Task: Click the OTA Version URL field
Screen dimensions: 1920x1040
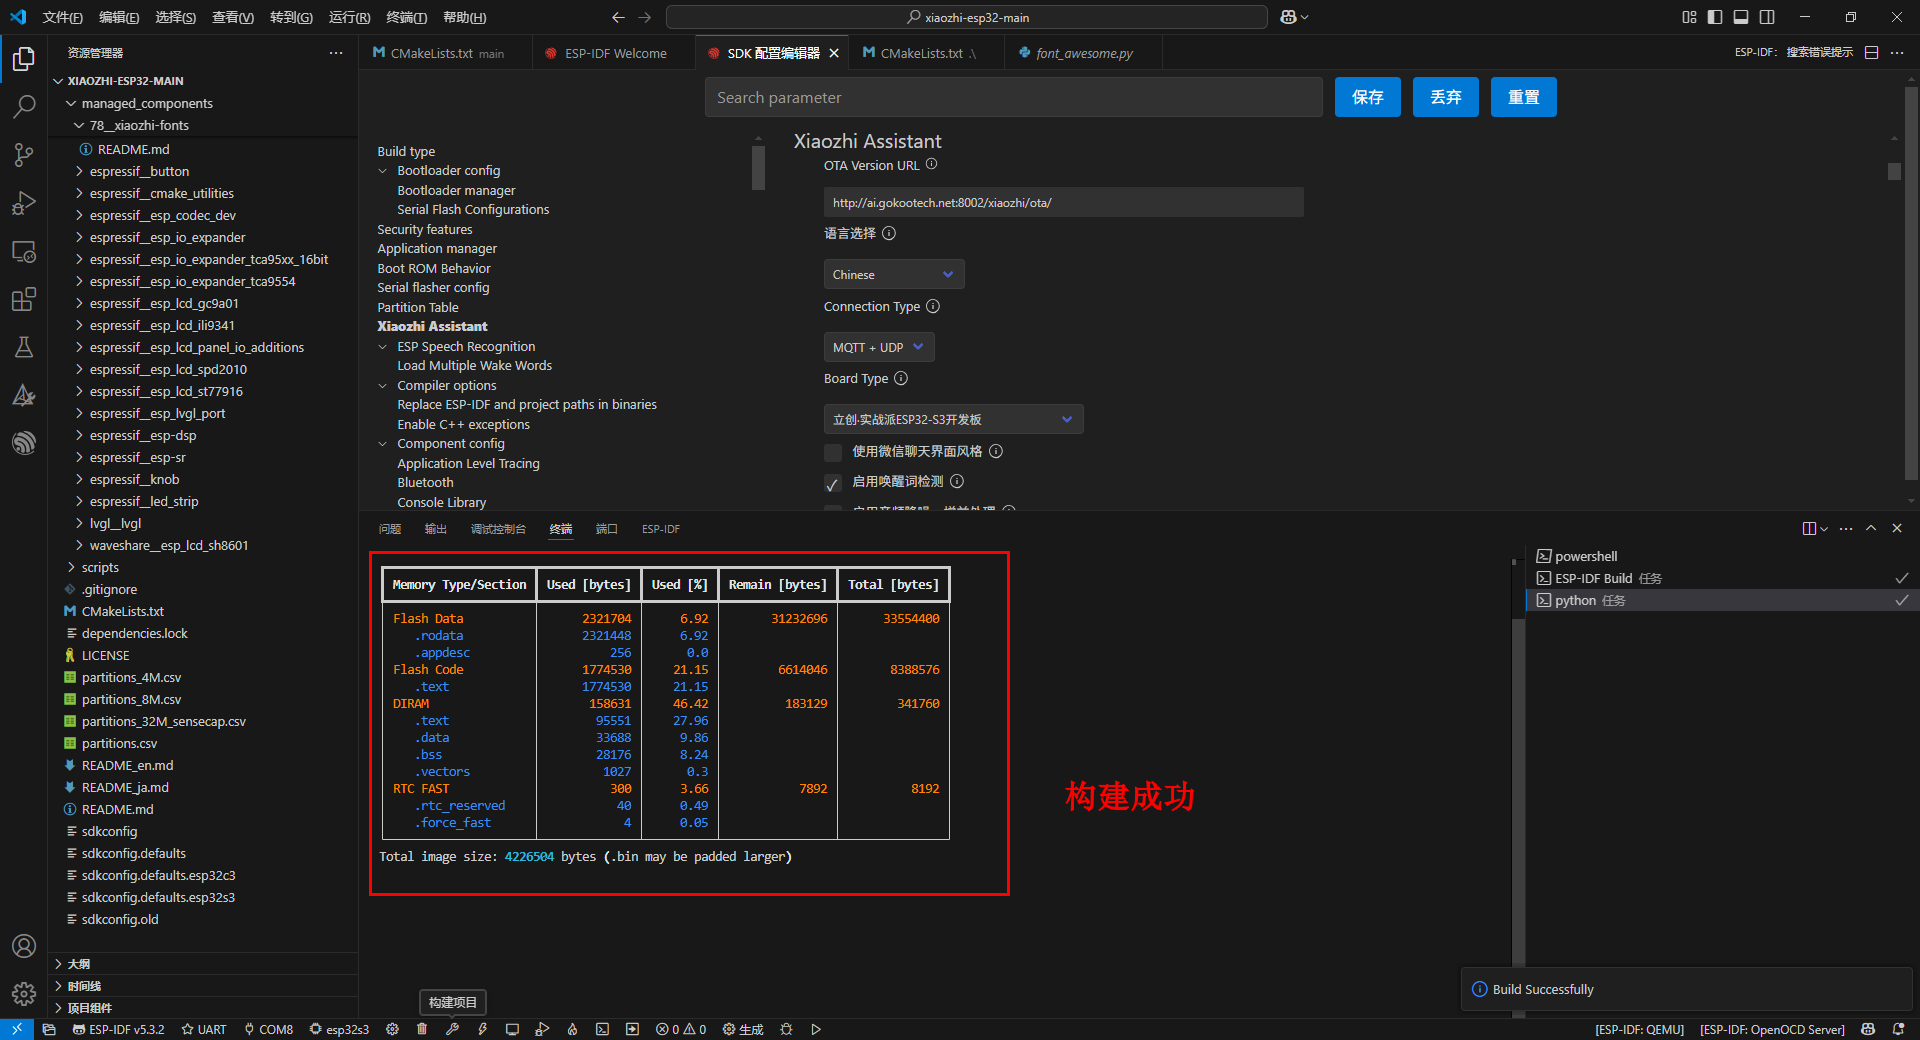Action: (x=1064, y=202)
